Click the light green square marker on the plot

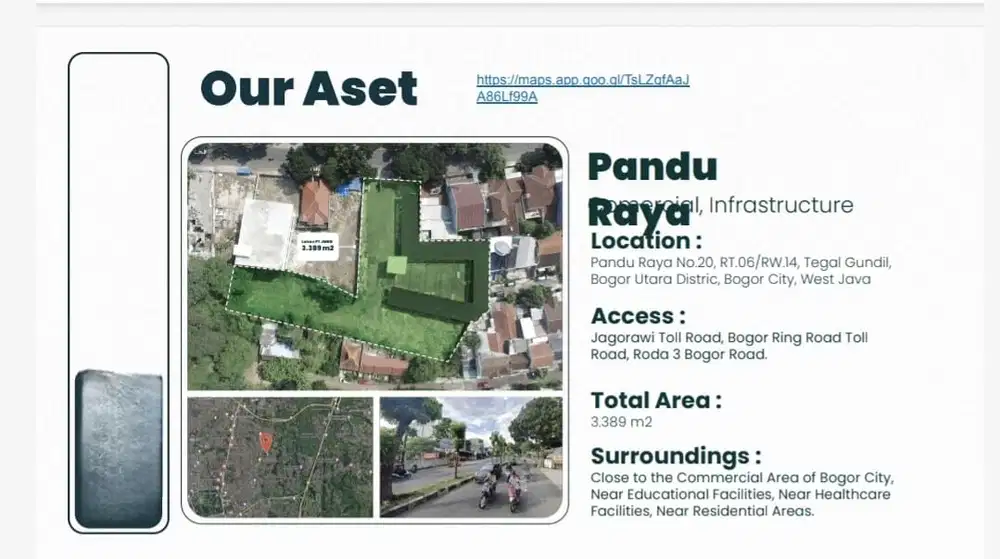click(398, 265)
